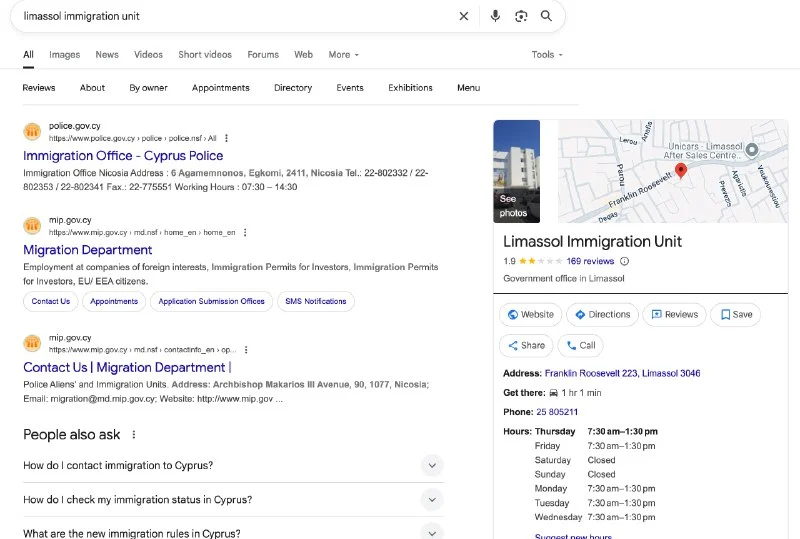Image resolution: width=800 pixels, height=539 pixels.
Task: Open the See photos building thumbnail
Action: coord(516,171)
